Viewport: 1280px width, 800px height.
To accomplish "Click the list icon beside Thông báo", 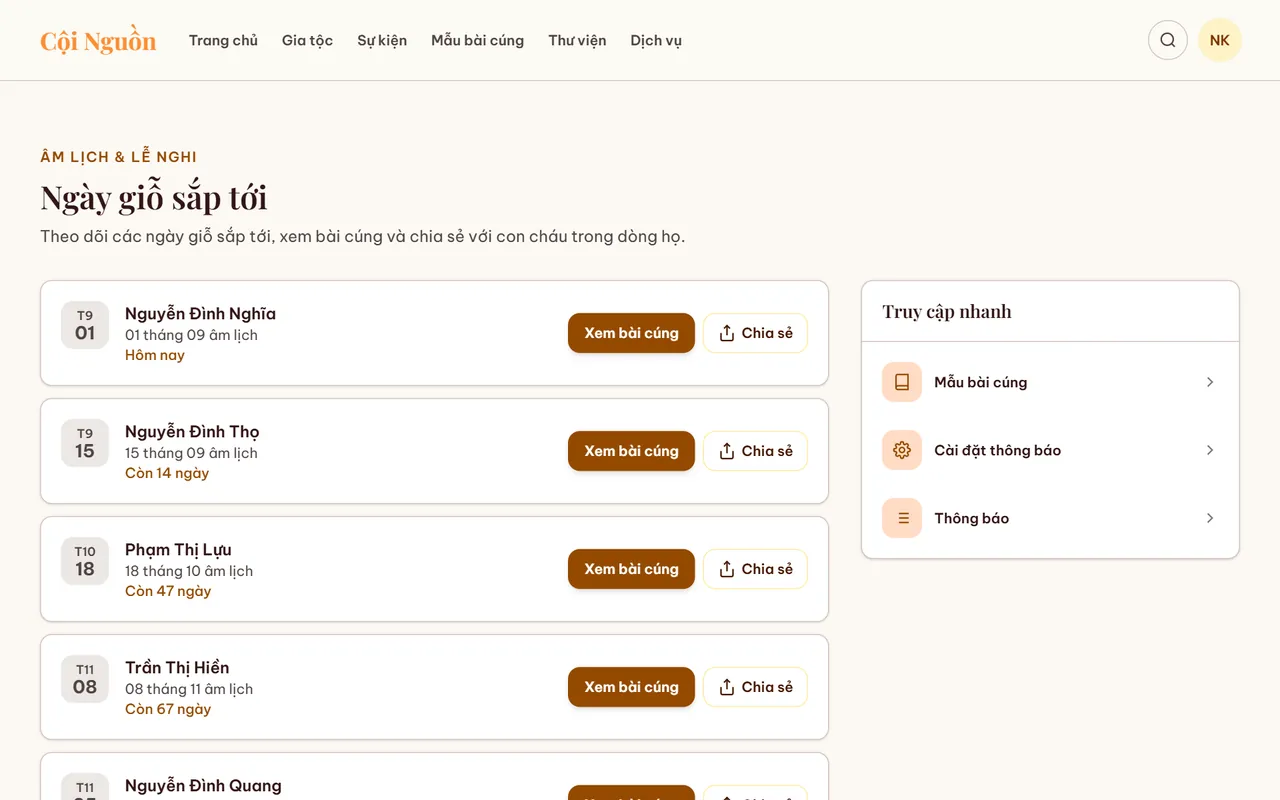I will tap(902, 518).
